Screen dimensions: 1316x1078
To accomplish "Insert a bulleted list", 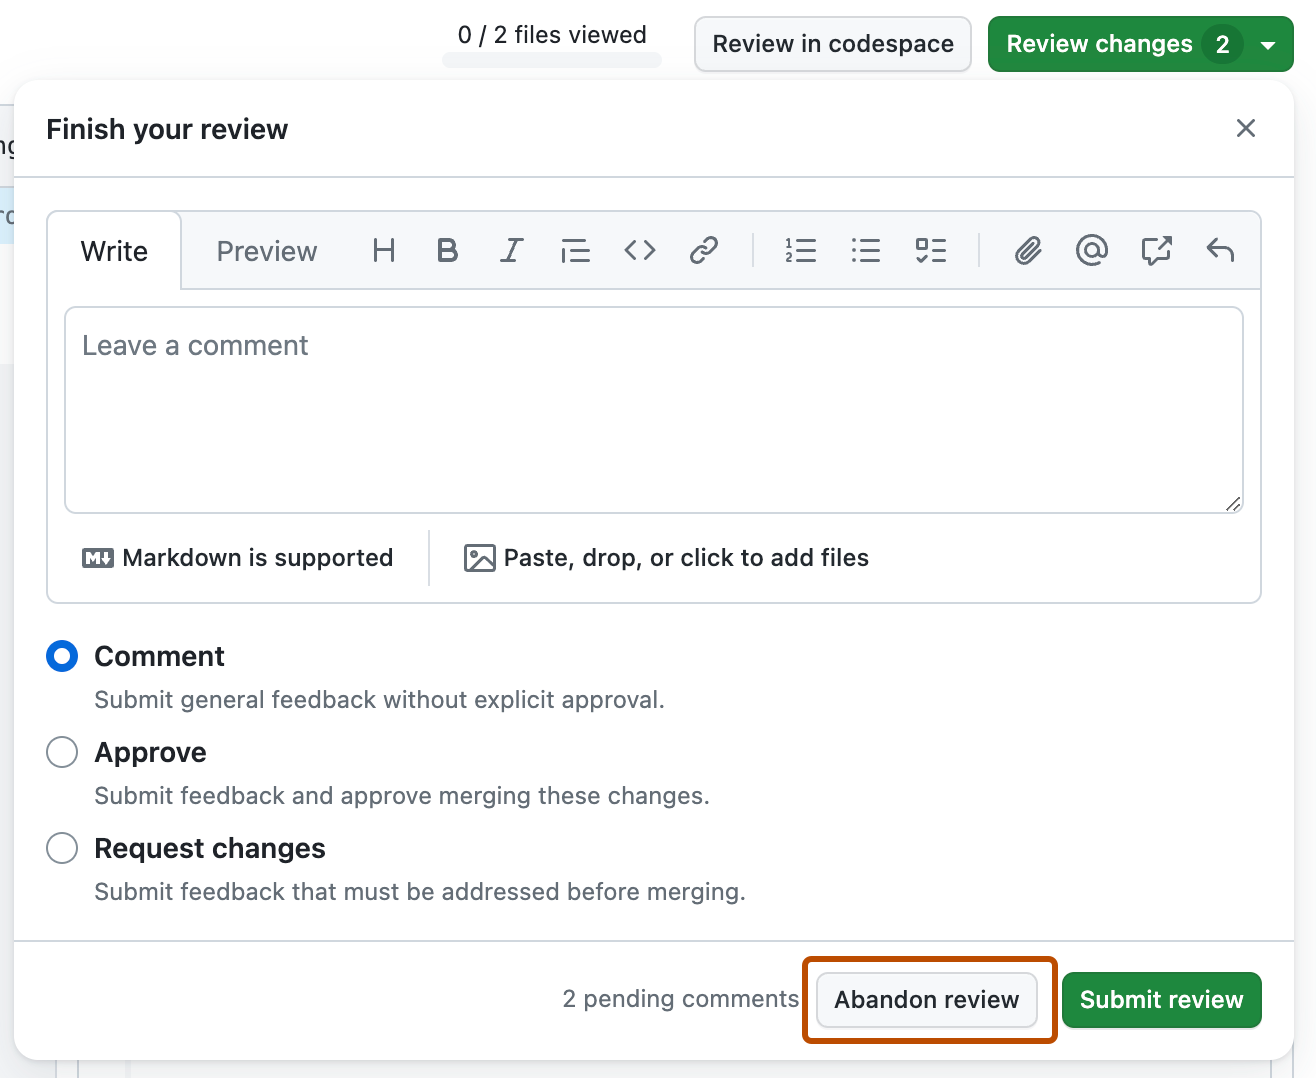I will point(865,250).
